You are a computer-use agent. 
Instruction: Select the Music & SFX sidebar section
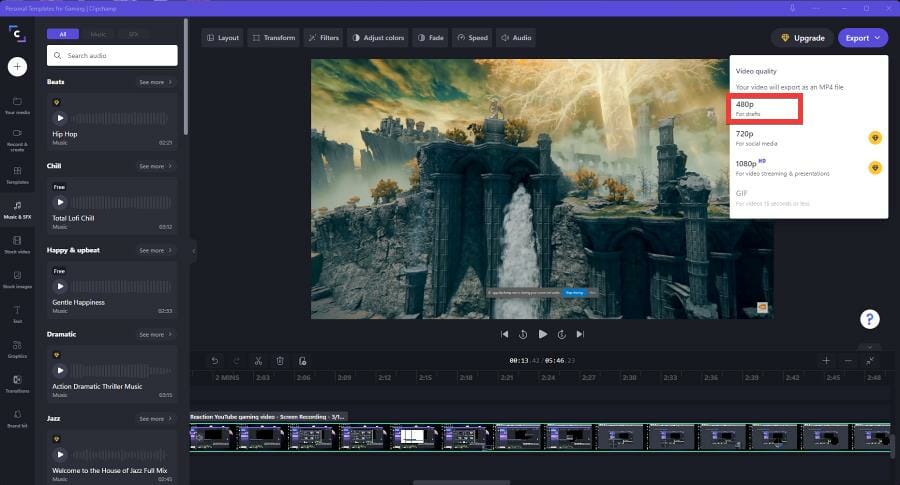tap(17, 210)
